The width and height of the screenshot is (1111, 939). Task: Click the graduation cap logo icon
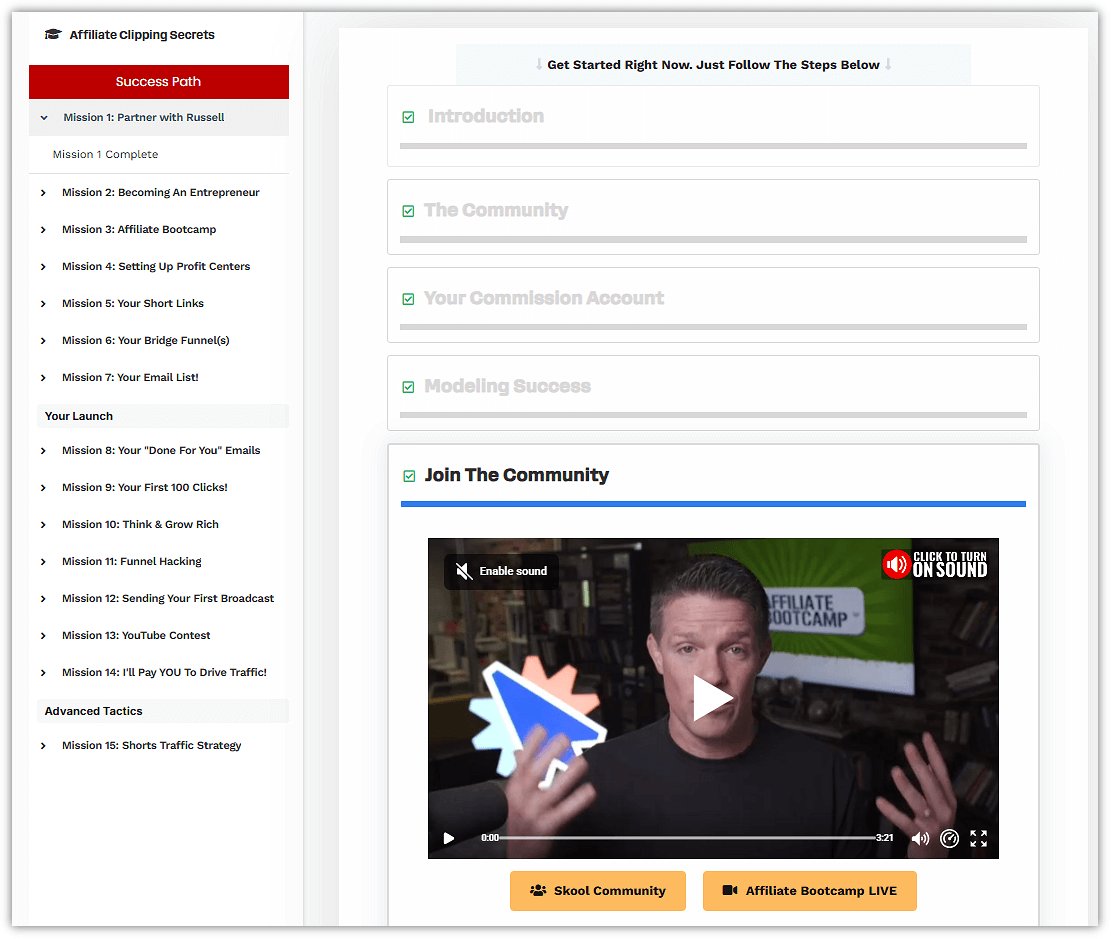[x=52, y=34]
